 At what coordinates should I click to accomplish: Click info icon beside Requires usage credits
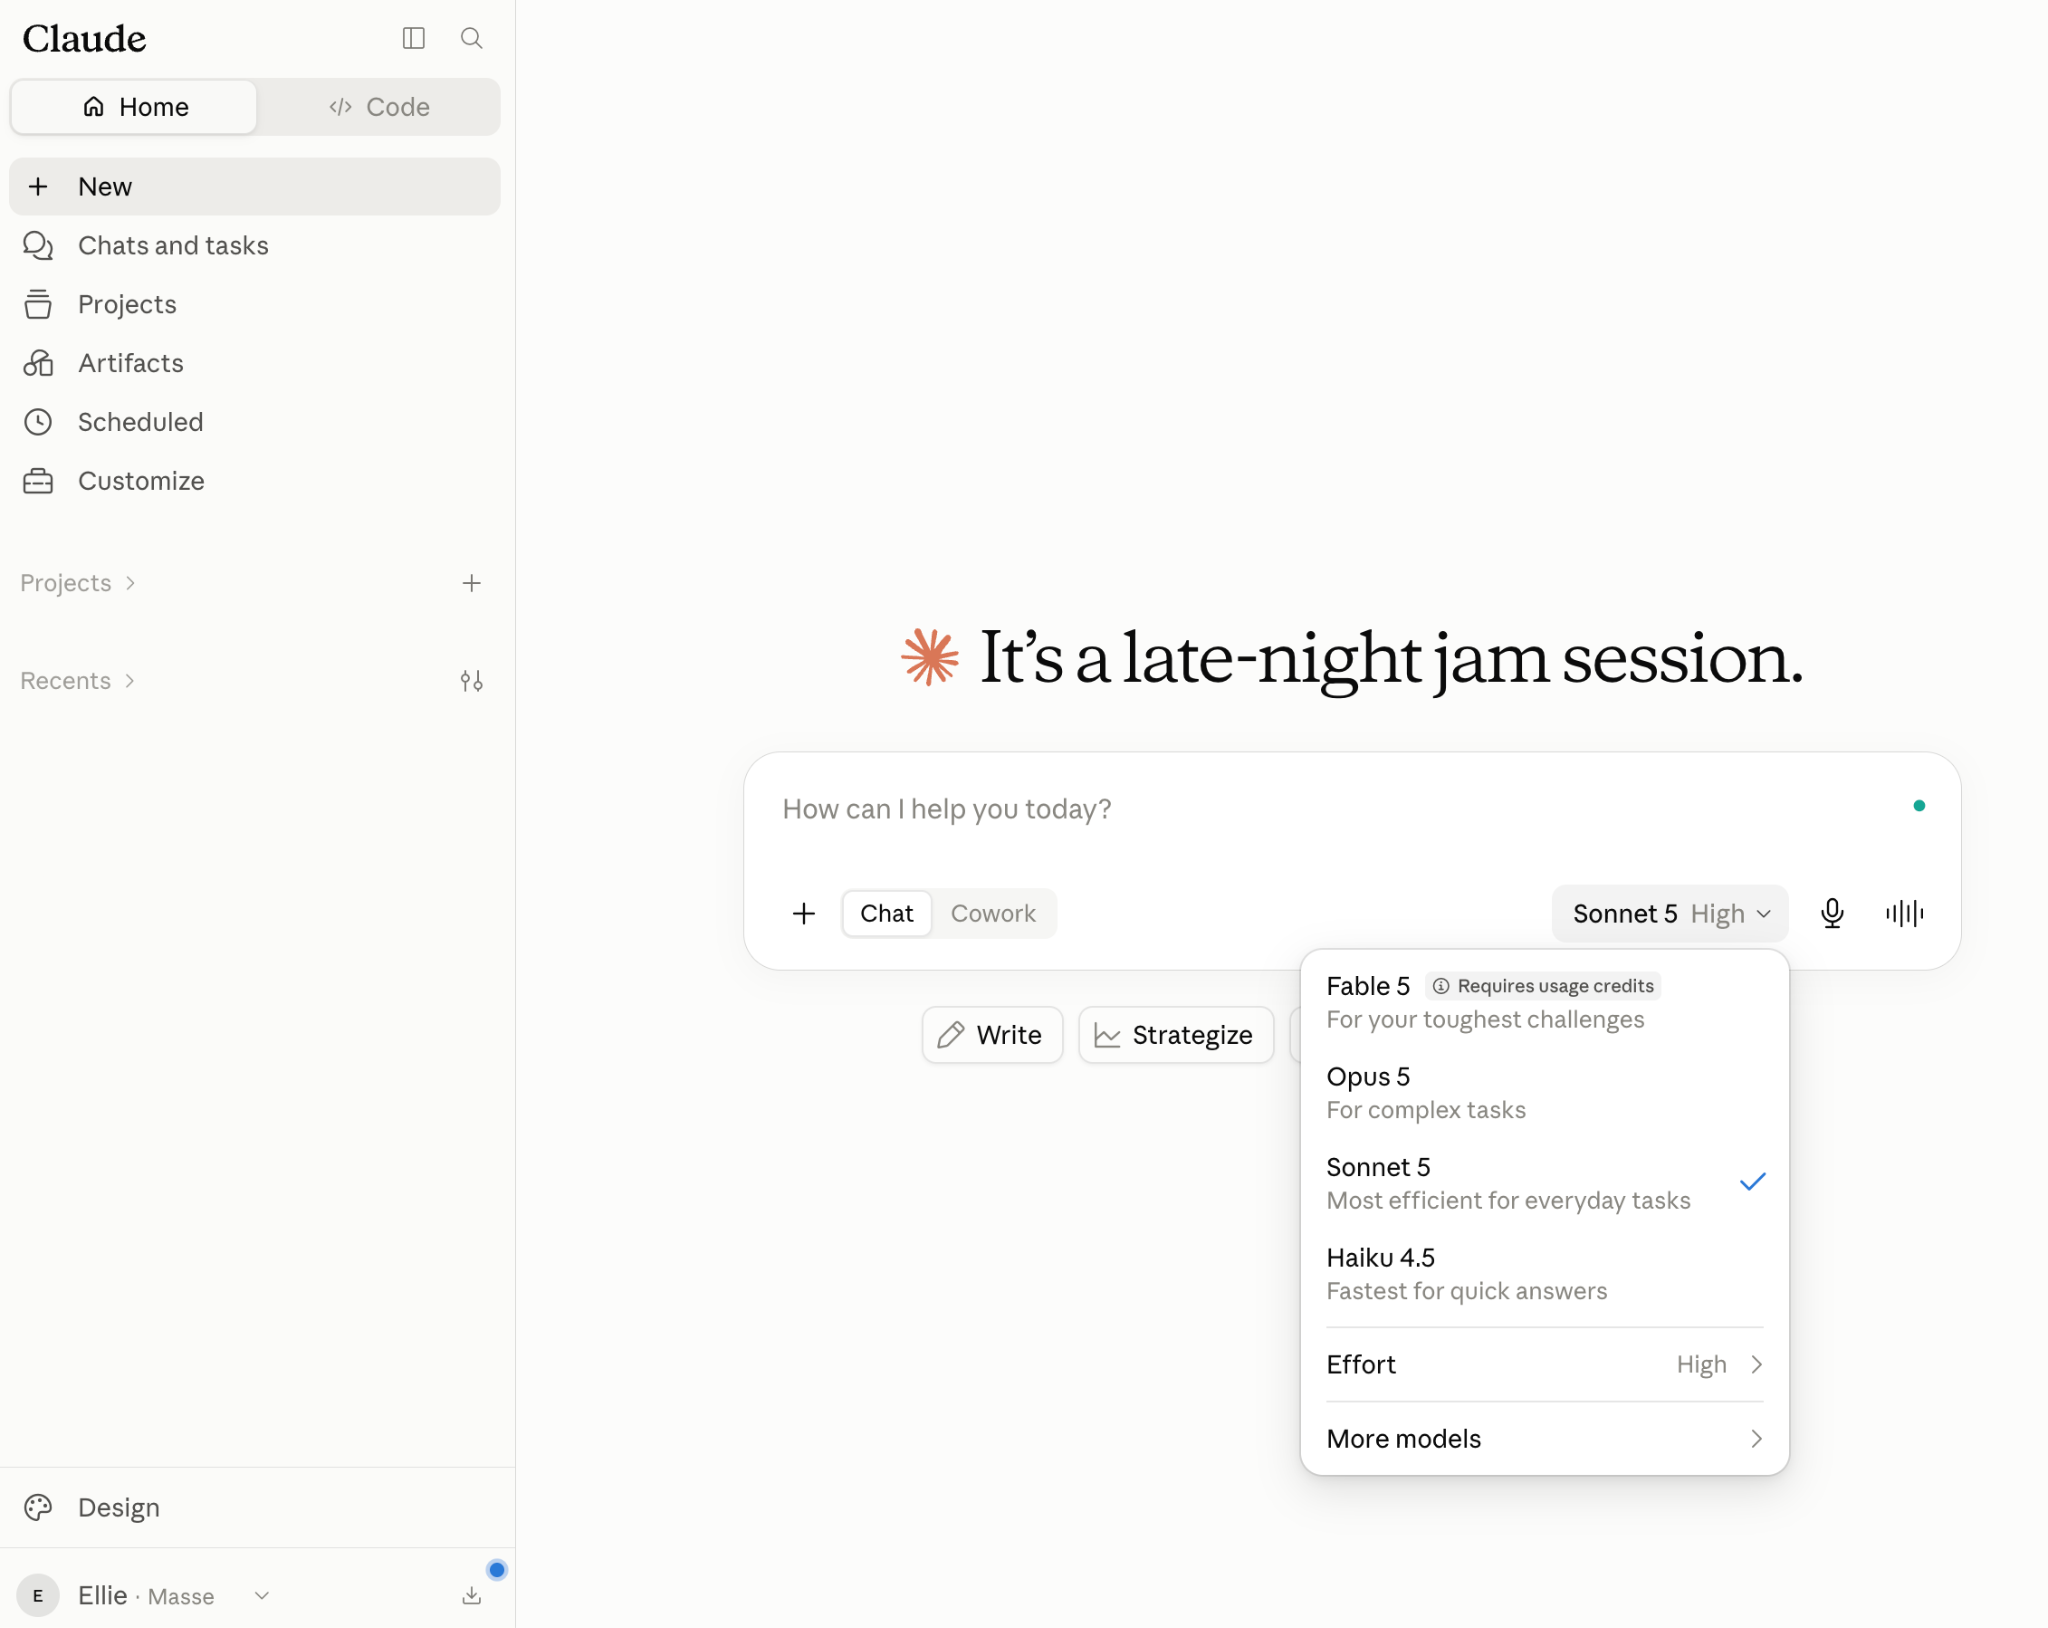pyautogui.click(x=1440, y=986)
